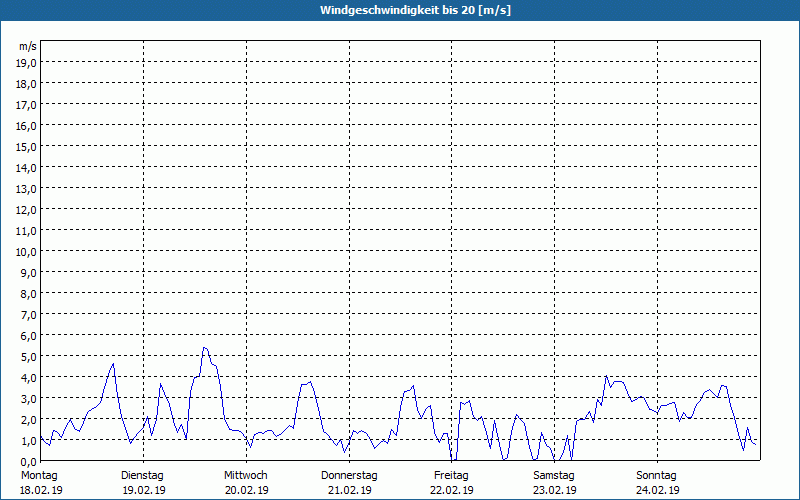Click the chart title "Windgeschwindigkeit bis 20 [m/s]"

coord(400,10)
